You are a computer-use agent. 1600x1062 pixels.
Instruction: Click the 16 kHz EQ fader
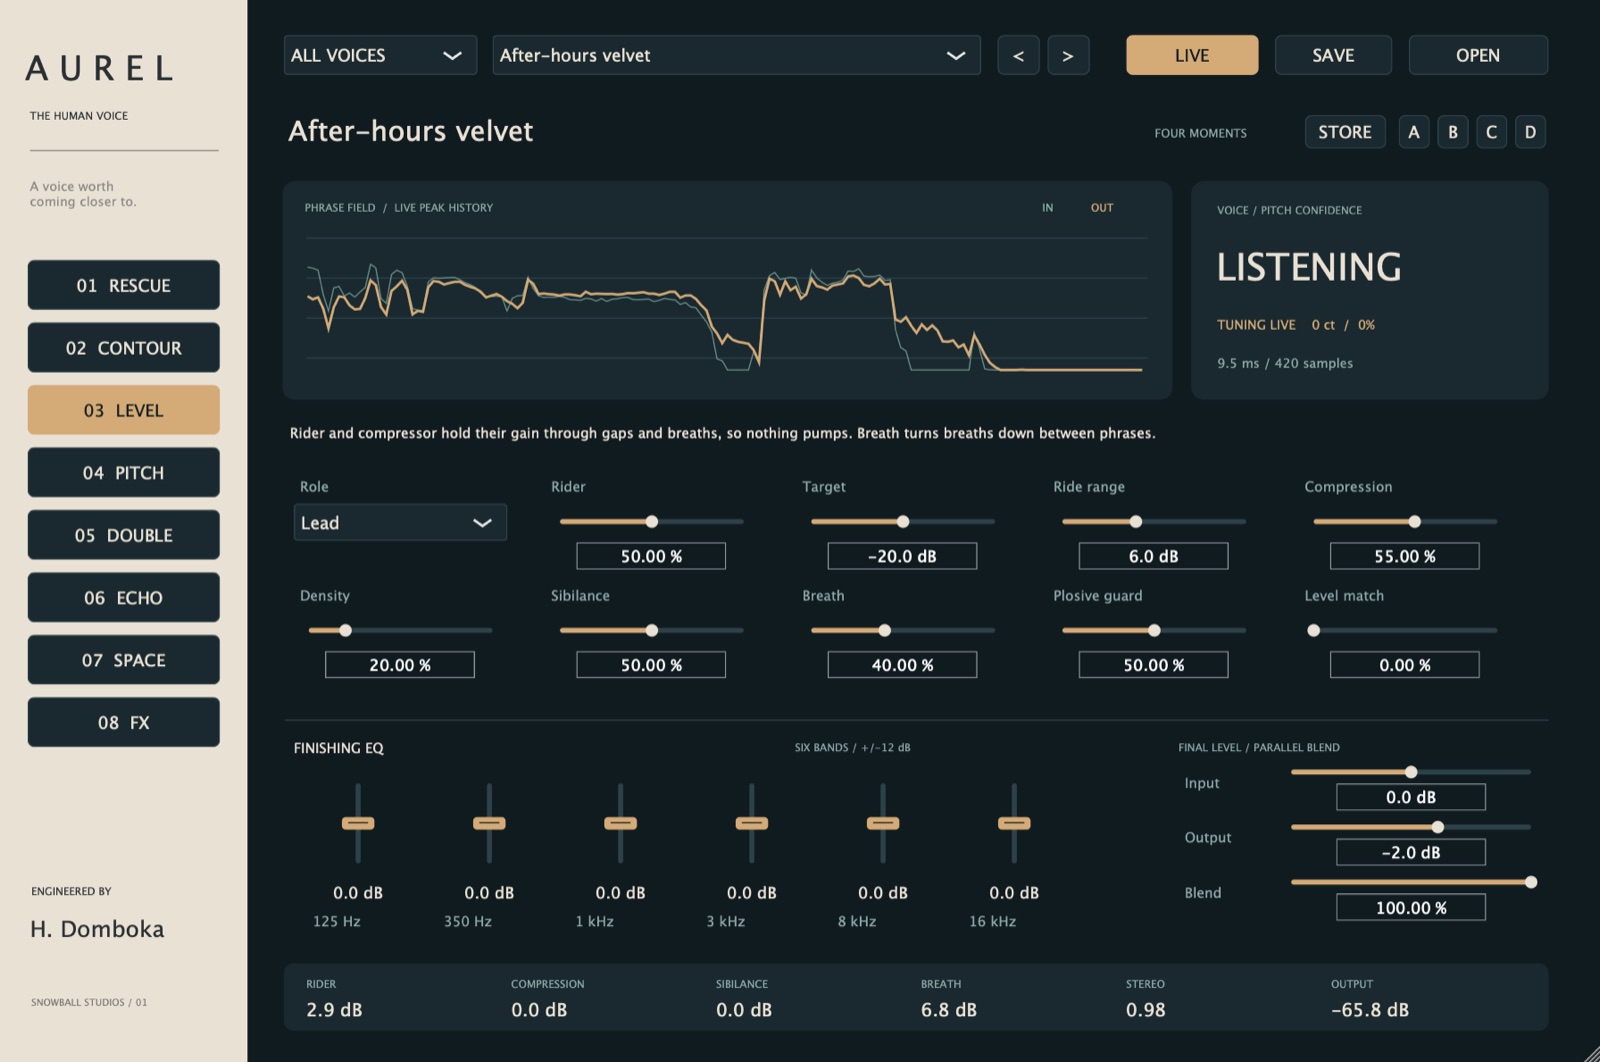coord(1014,823)
